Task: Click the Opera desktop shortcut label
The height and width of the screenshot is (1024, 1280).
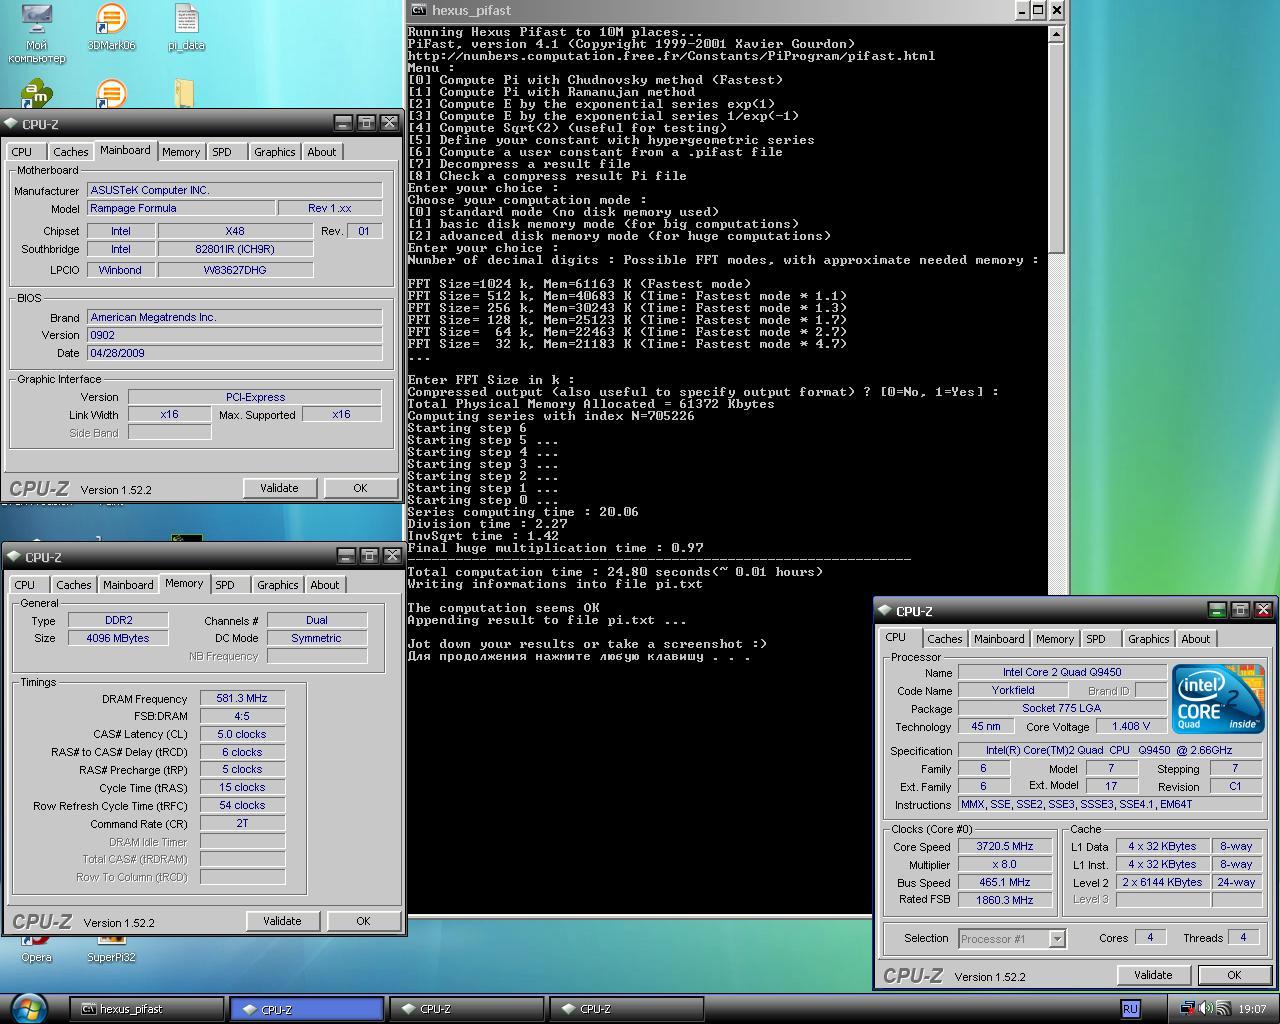Action: [x=36, y=957]
